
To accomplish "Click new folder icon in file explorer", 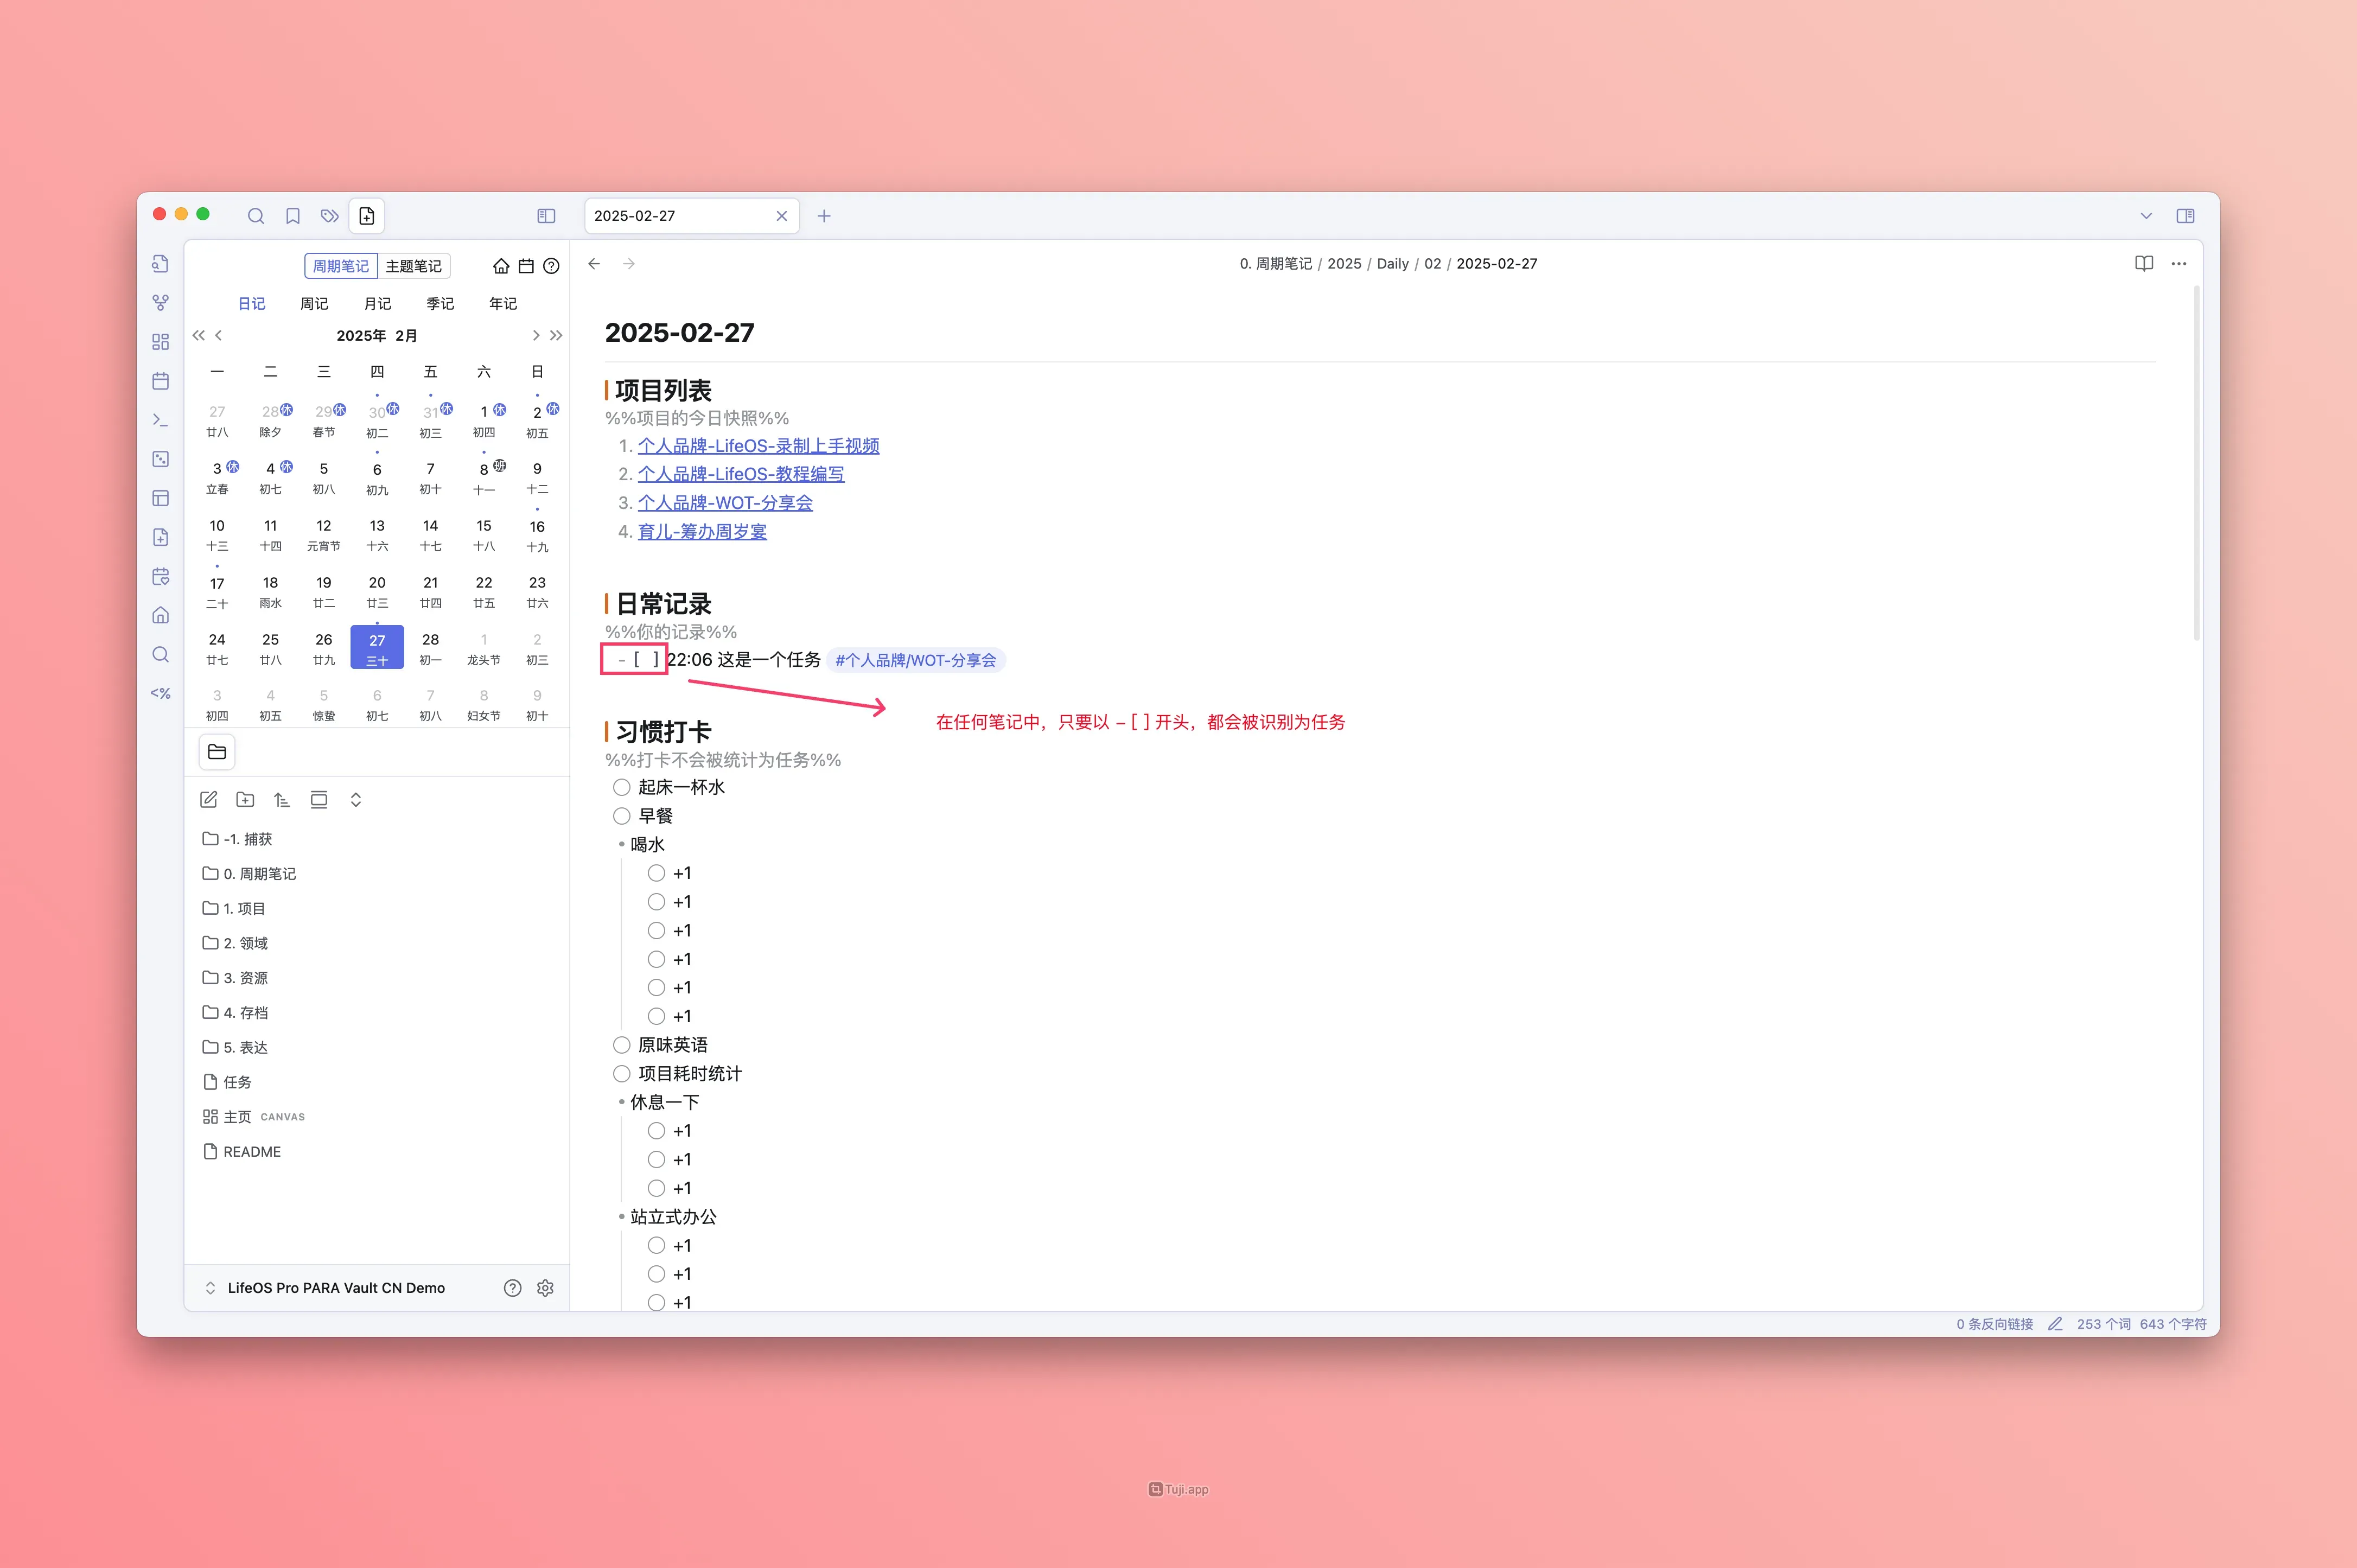I will (x=245, y=800).
